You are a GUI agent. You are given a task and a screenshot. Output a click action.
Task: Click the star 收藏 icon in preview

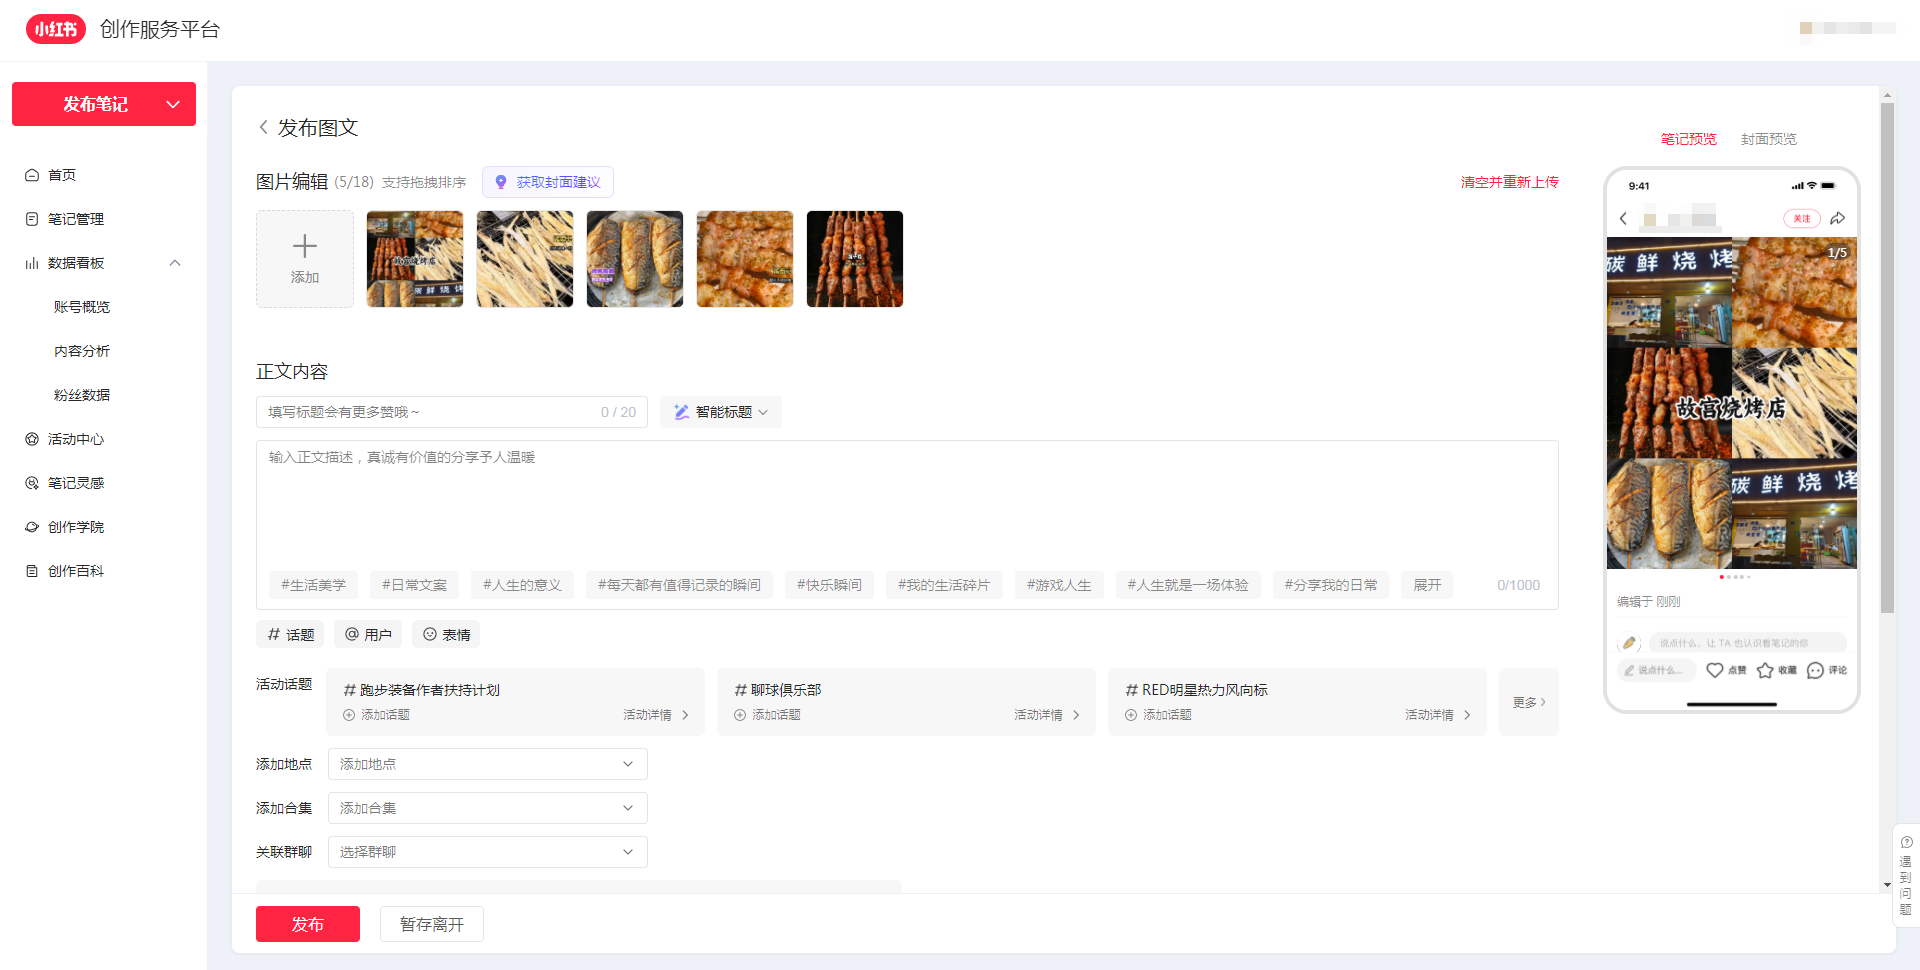pos(1765,670)
